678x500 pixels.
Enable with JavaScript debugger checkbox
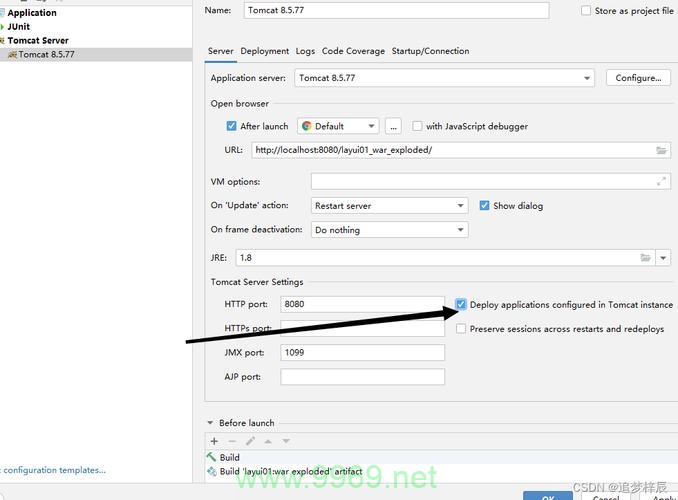(417, 126)
